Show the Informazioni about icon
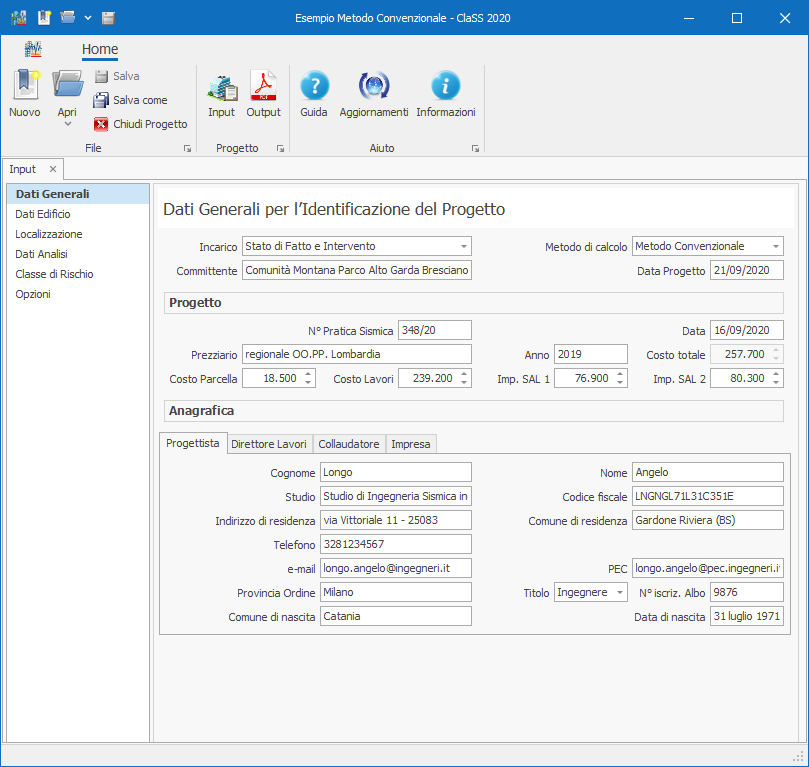This screenshot has height=767, width=809. pos(445,87)
